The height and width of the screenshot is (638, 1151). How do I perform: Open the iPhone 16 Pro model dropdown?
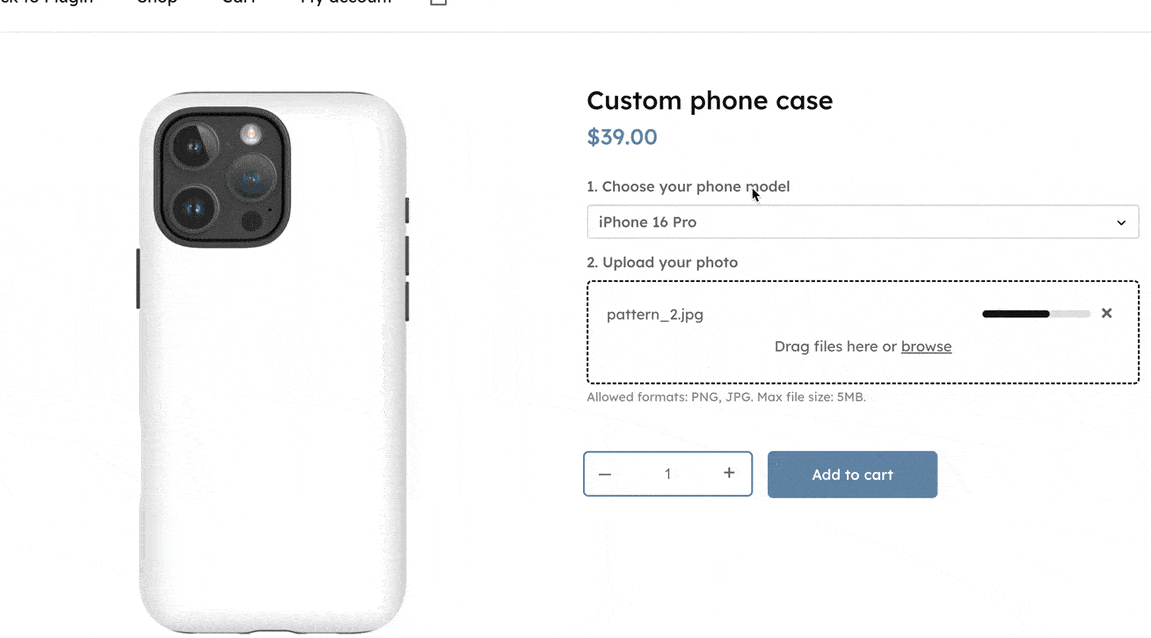[x=862, y=222]
